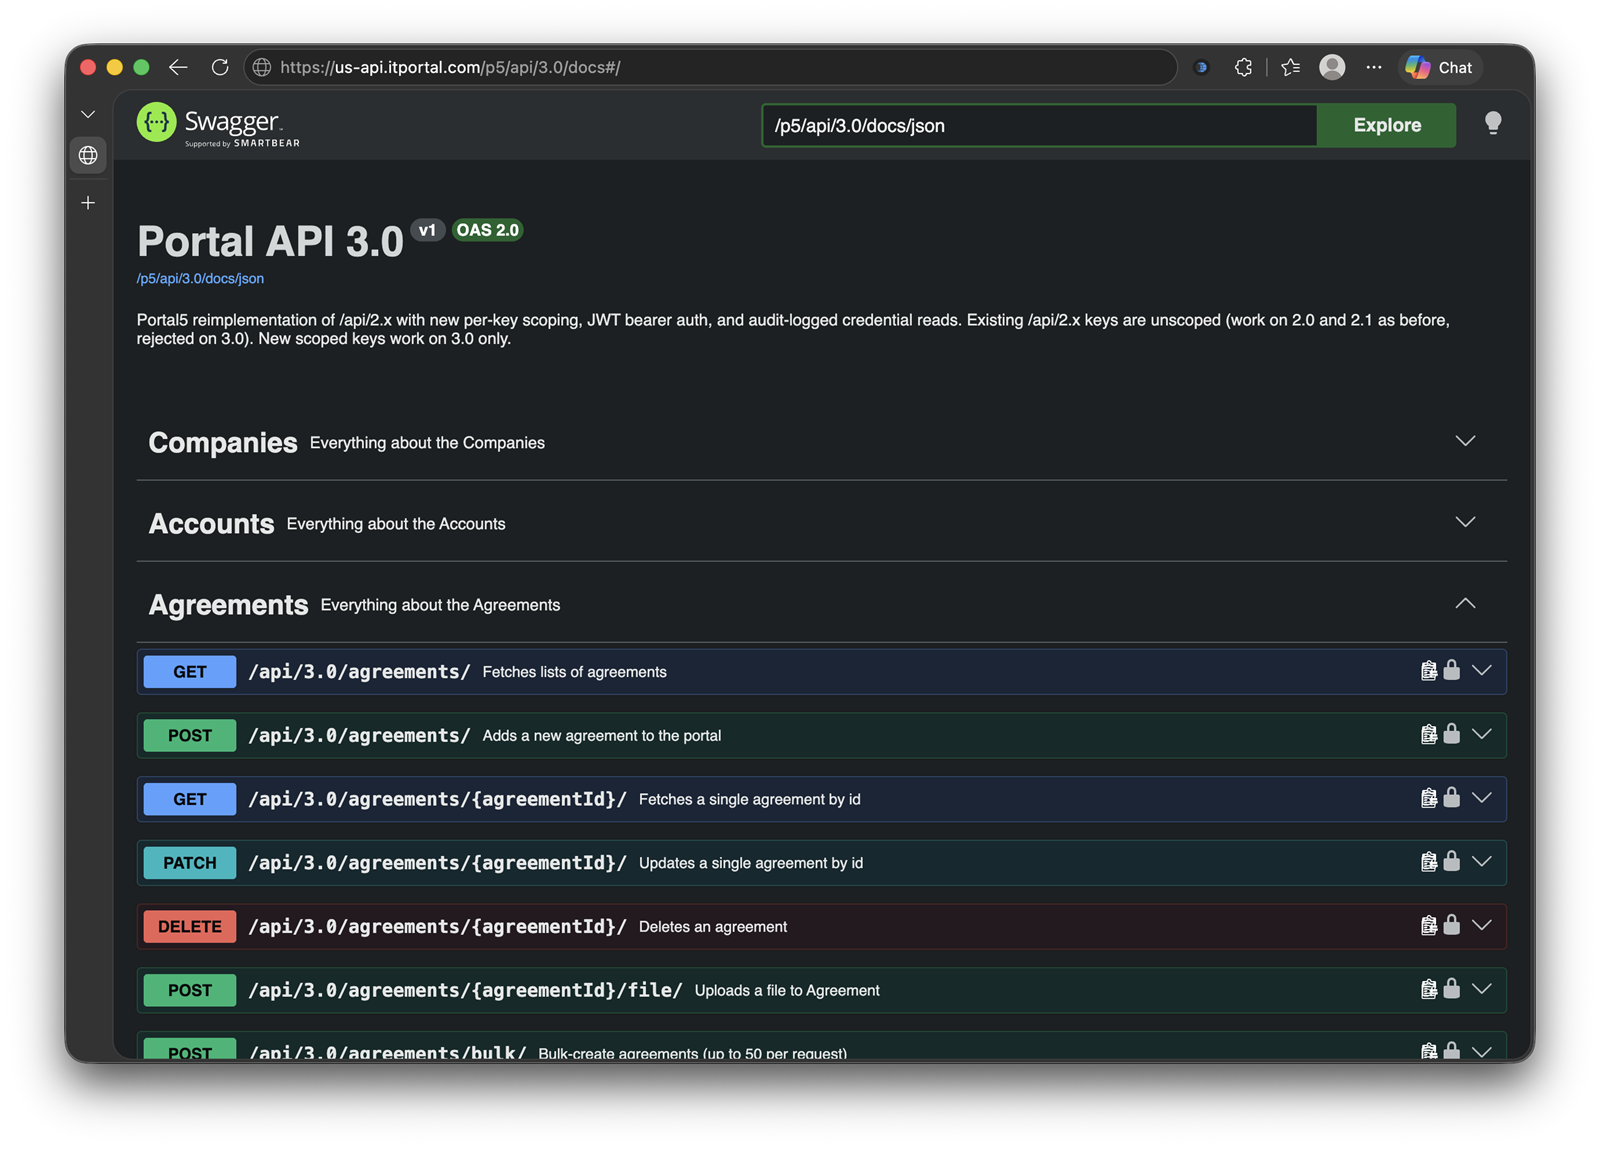
Task: Click lock icon on GET agreements list
Action: 1451,670
